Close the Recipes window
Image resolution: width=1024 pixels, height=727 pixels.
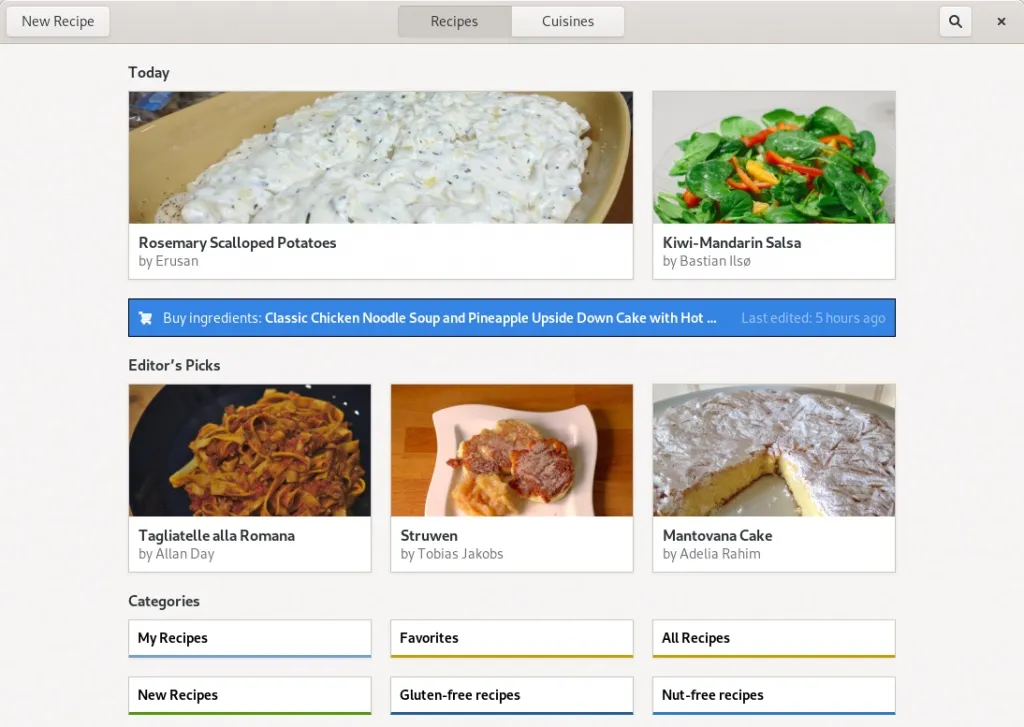1000,21
